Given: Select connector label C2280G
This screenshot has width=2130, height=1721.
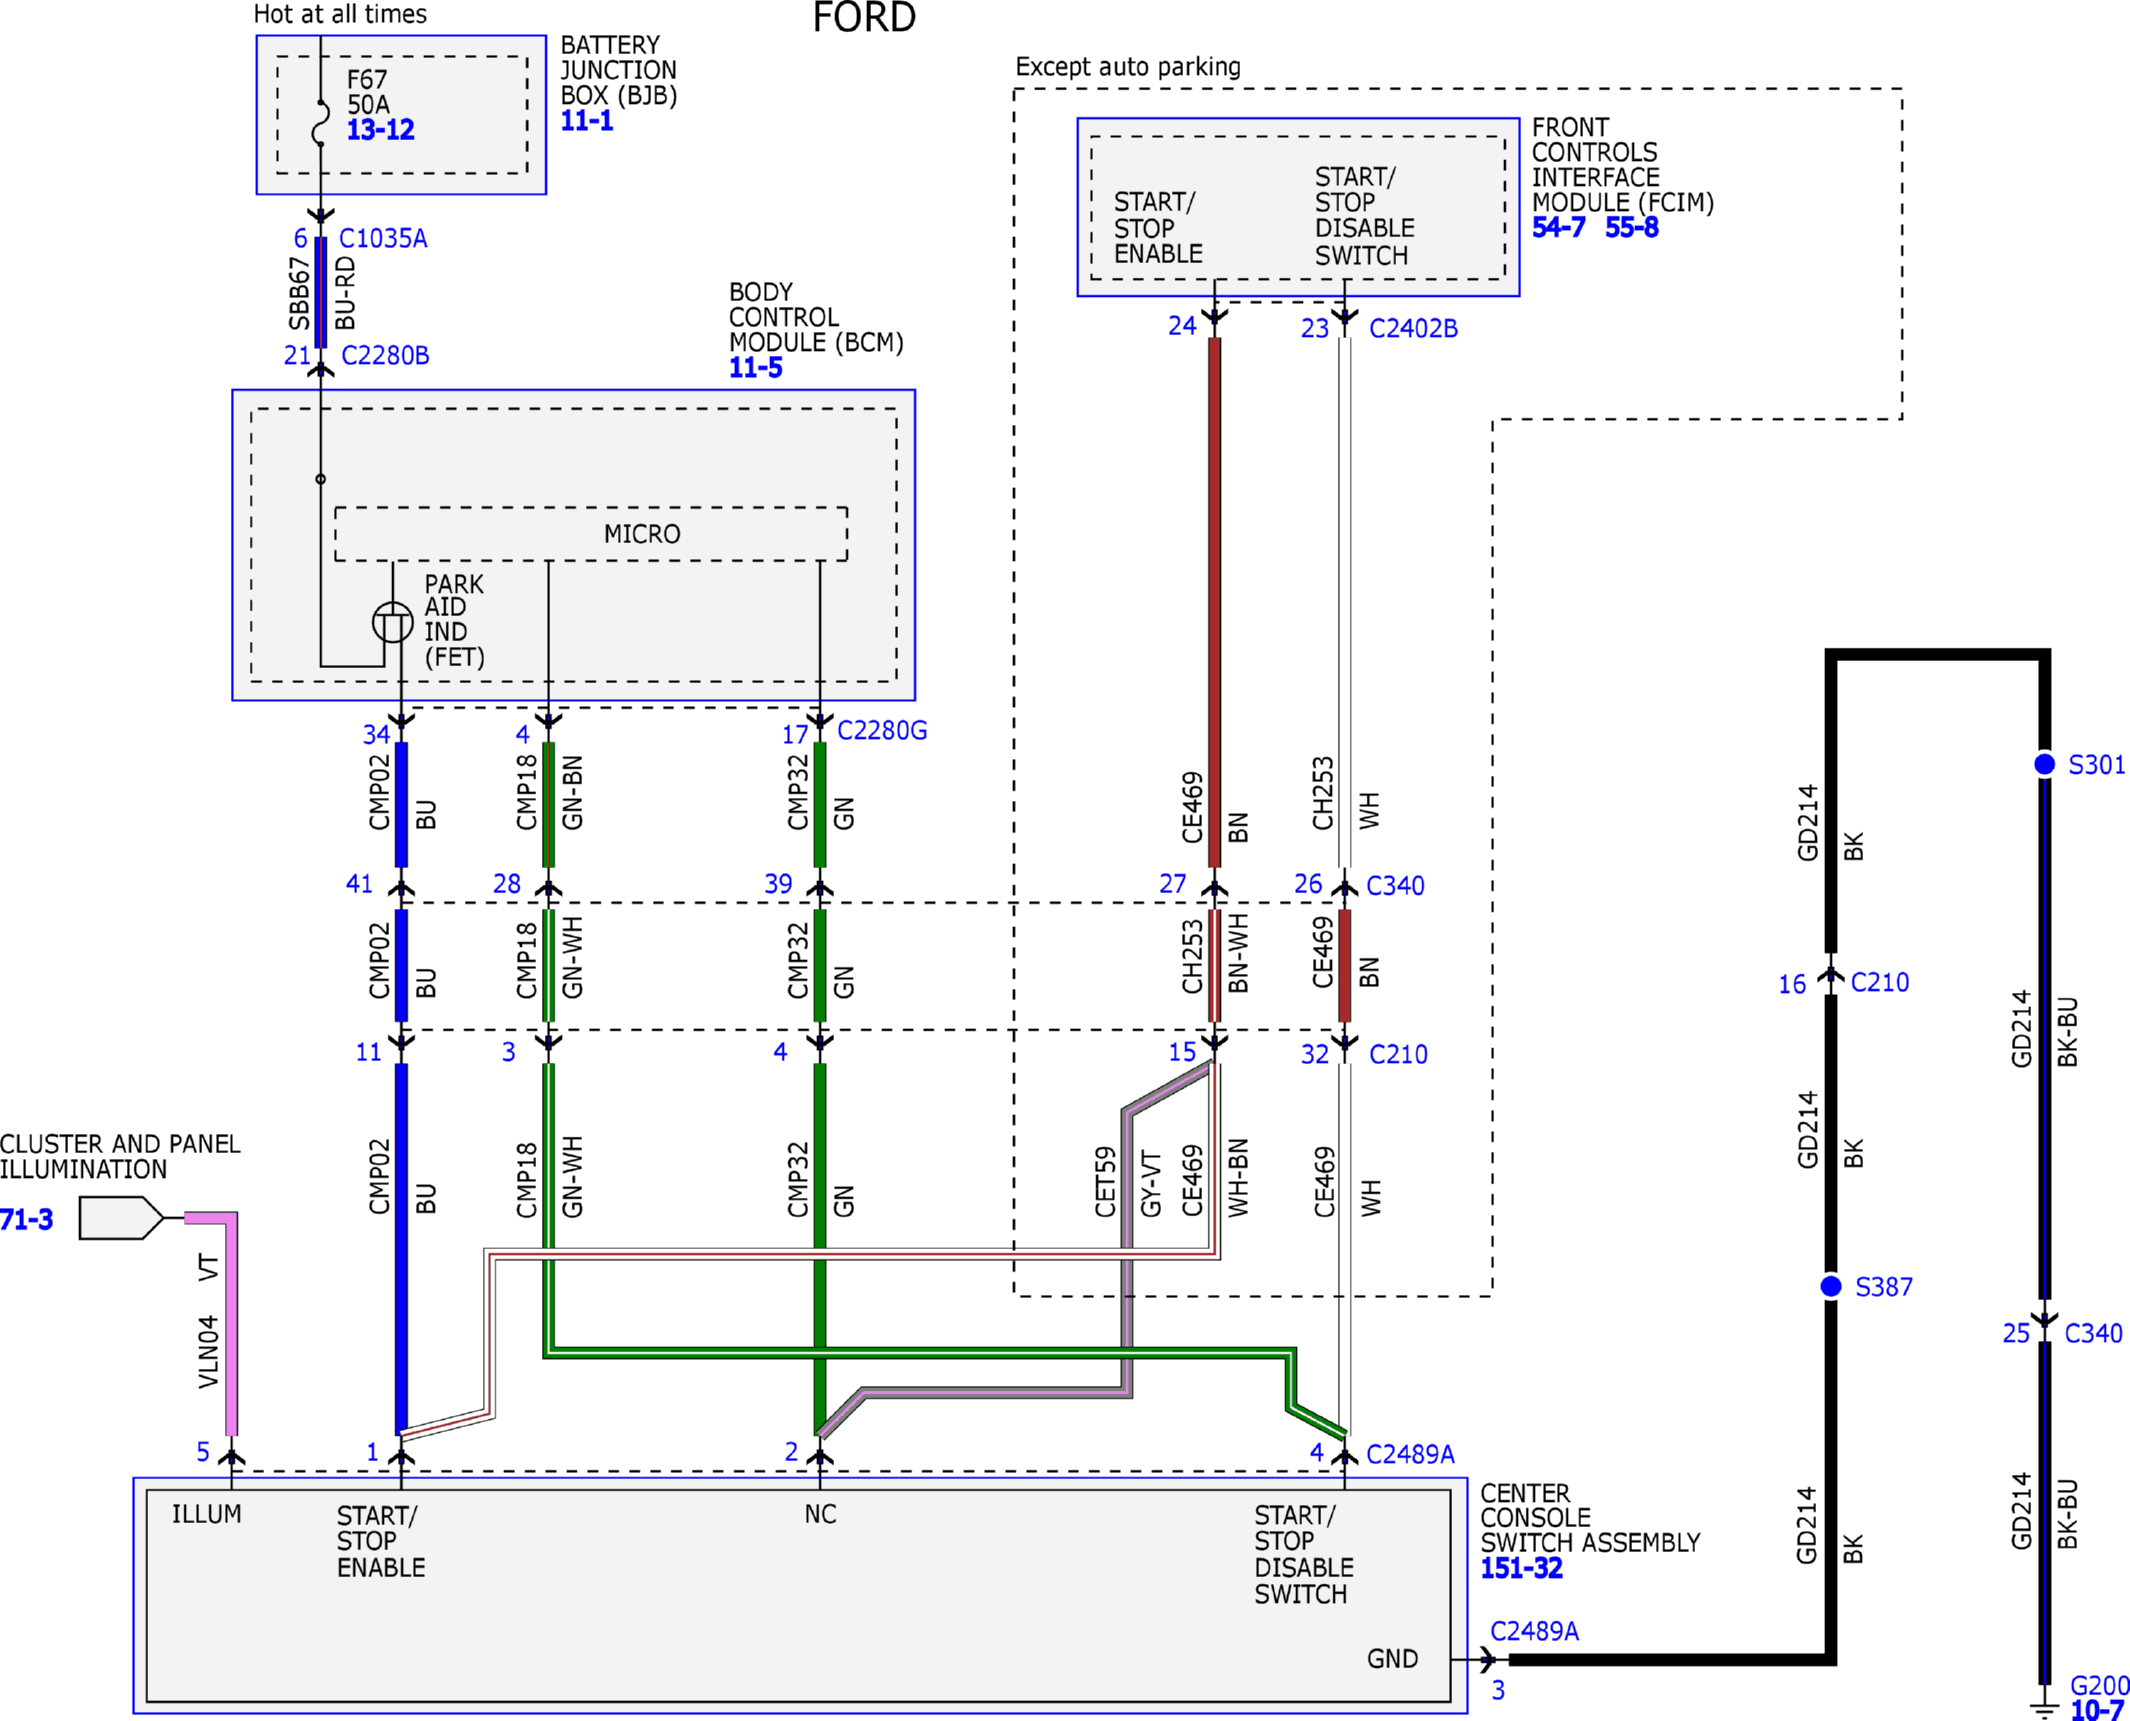Looking at the screenshot, I should point(882,731).
